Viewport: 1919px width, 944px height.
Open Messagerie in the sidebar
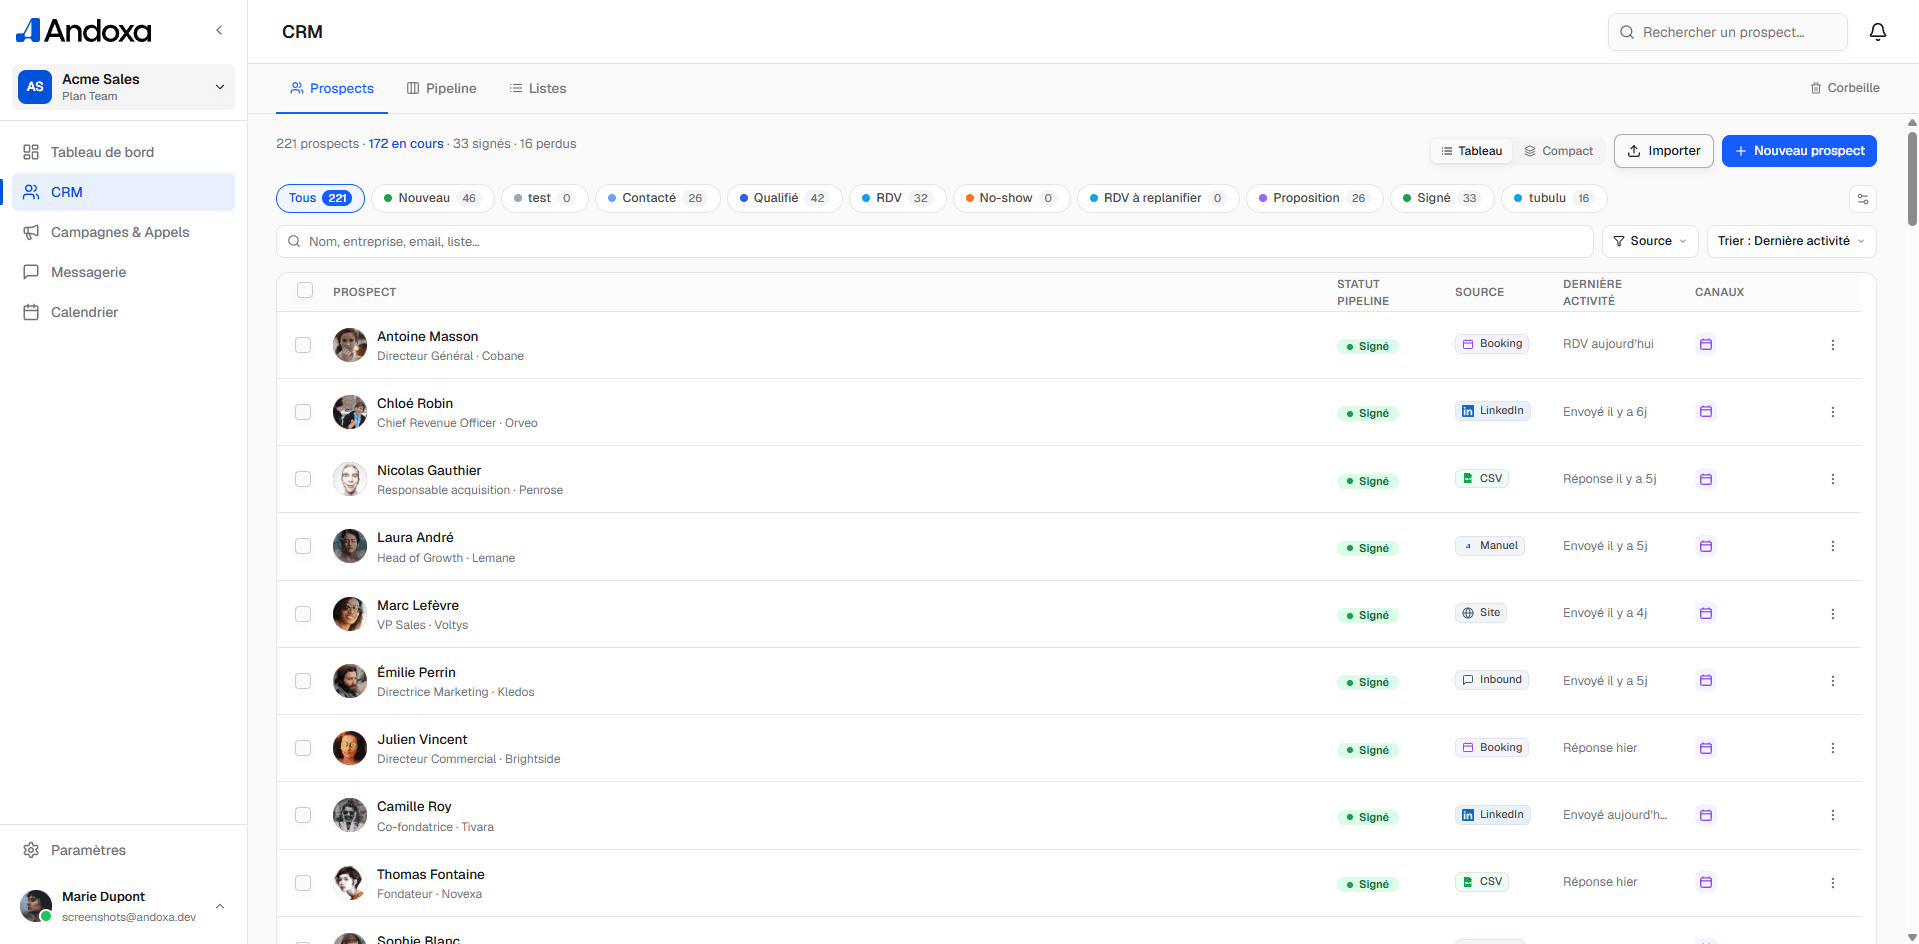coord(124,272)
